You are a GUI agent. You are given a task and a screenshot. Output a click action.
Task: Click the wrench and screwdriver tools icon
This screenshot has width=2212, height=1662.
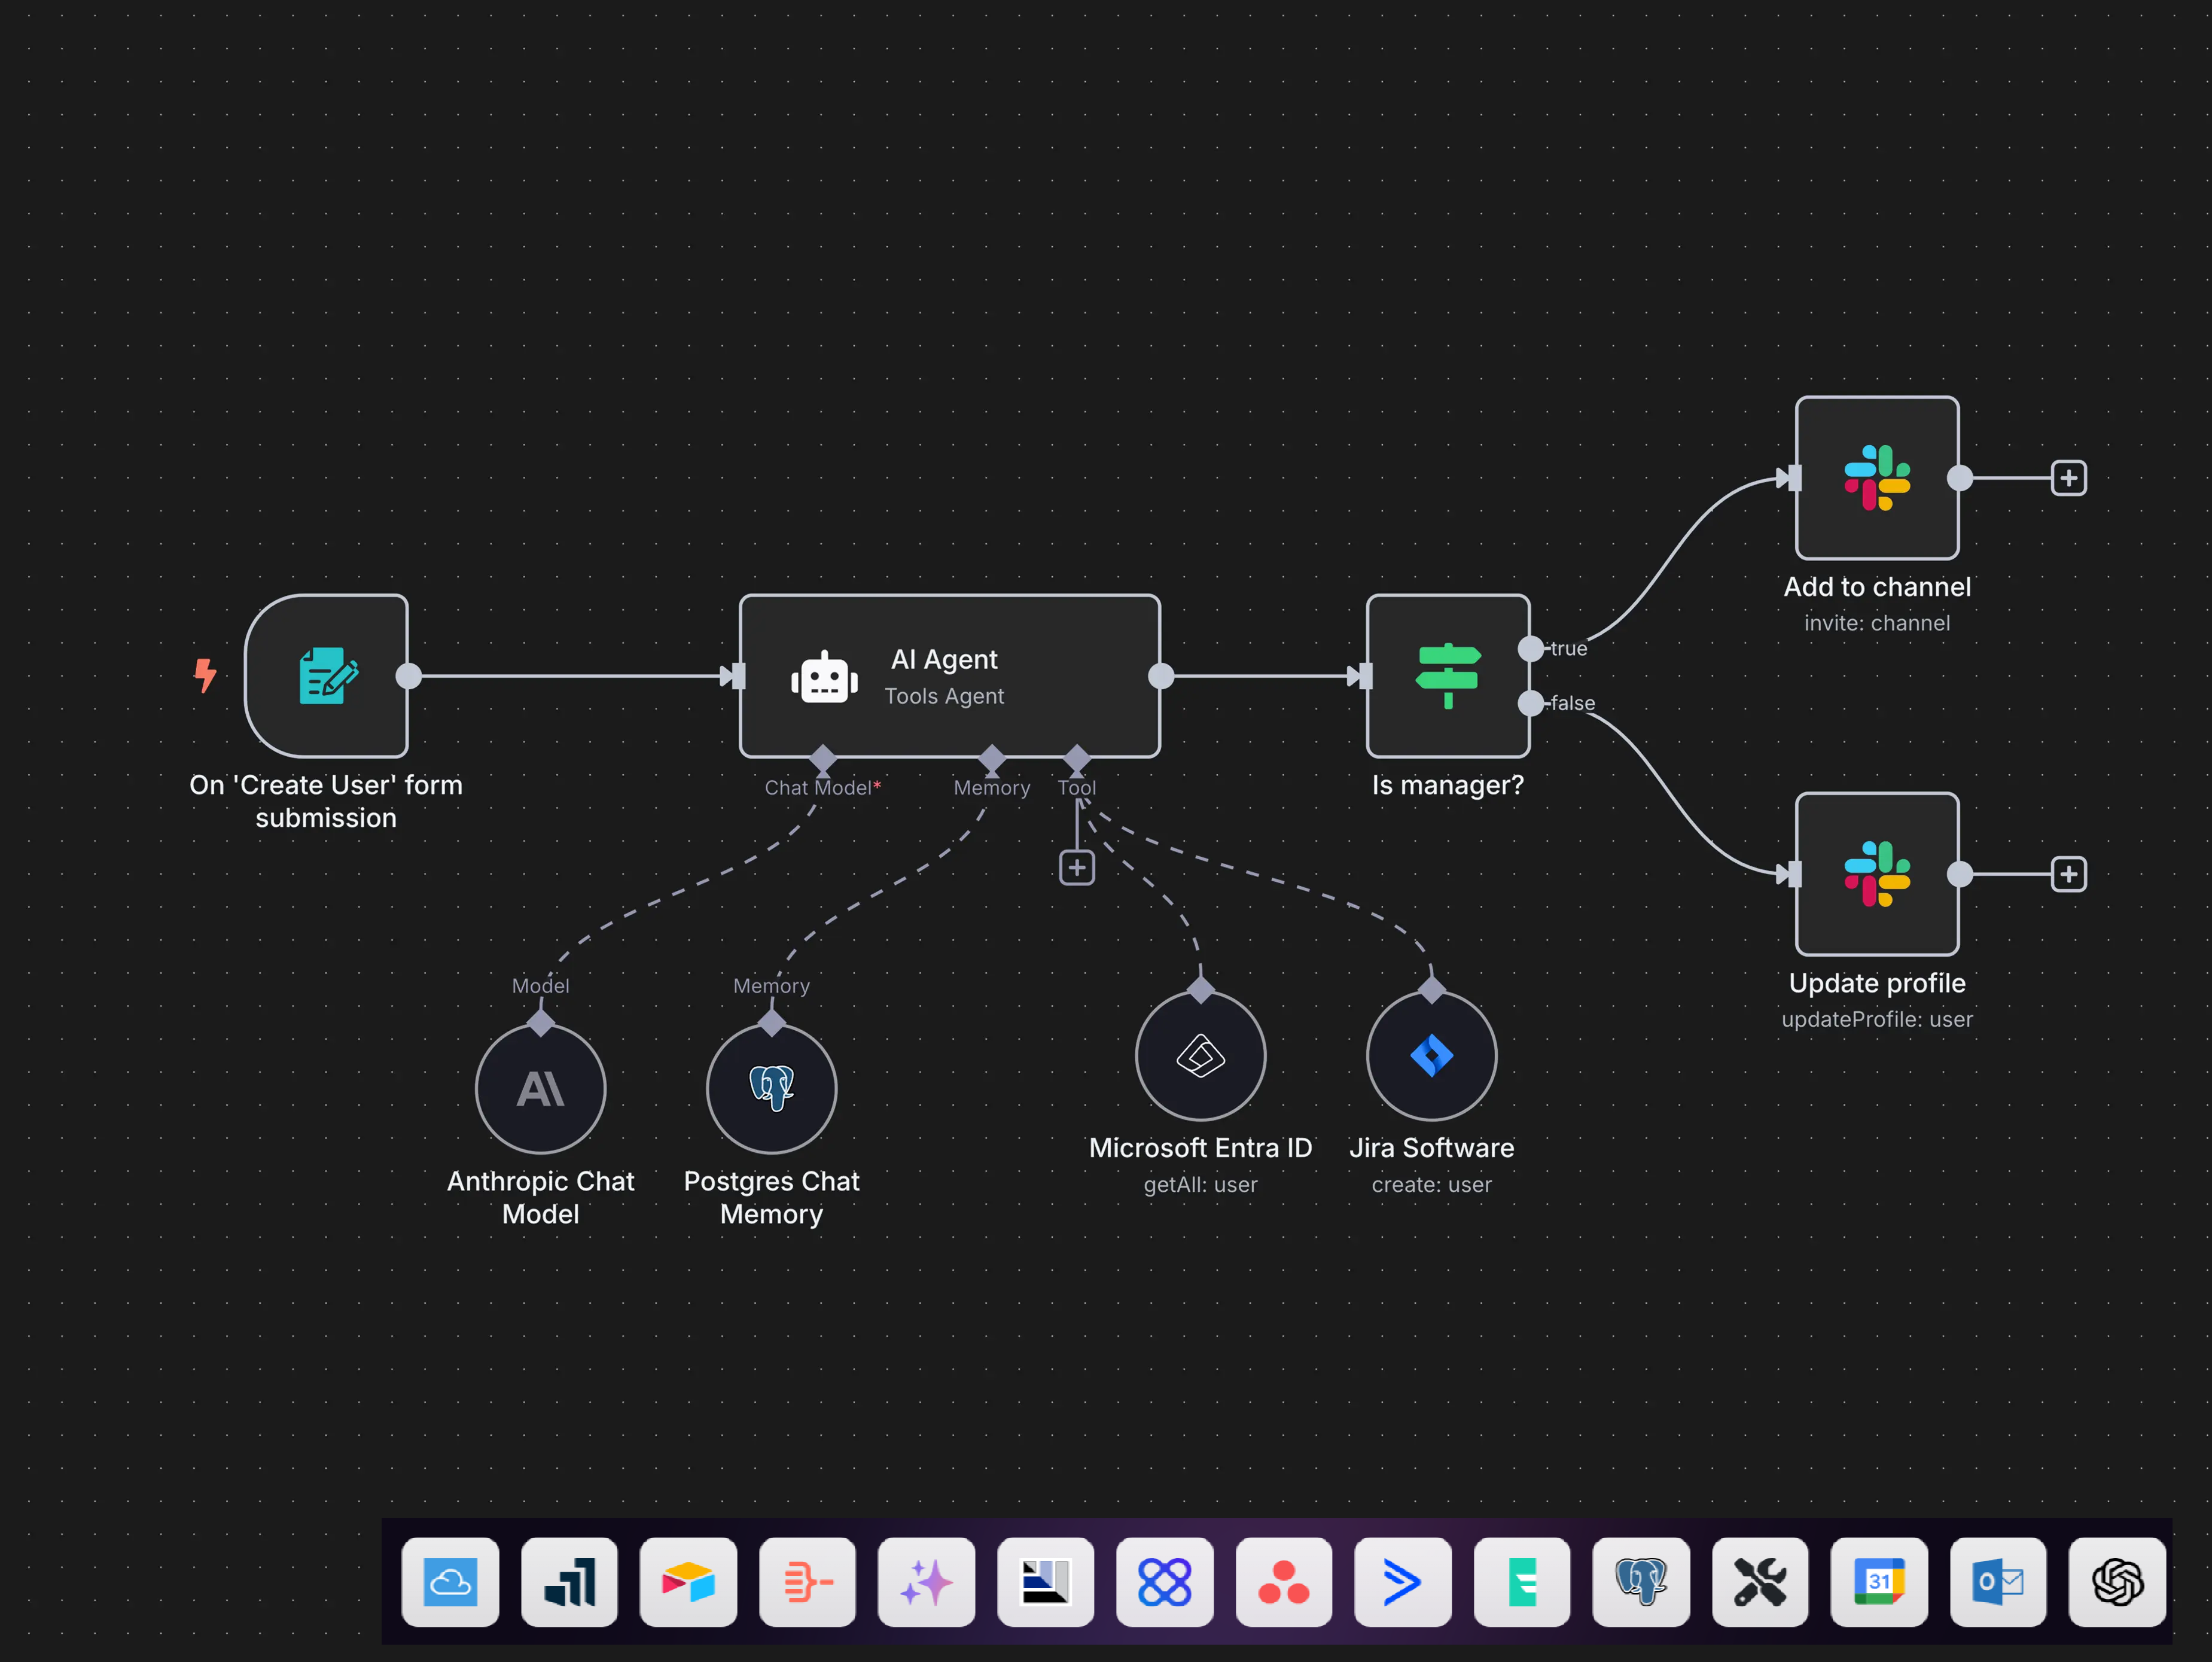(1760, 1582)
